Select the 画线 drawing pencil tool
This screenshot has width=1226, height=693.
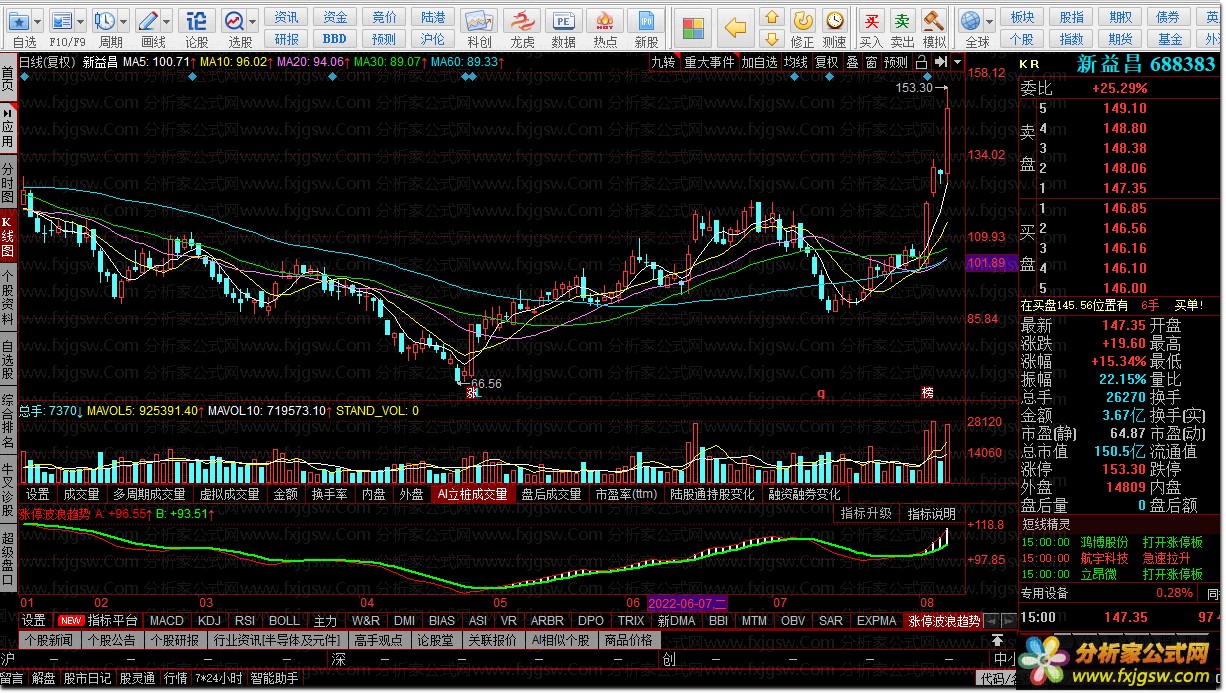(x=148, y=20)
